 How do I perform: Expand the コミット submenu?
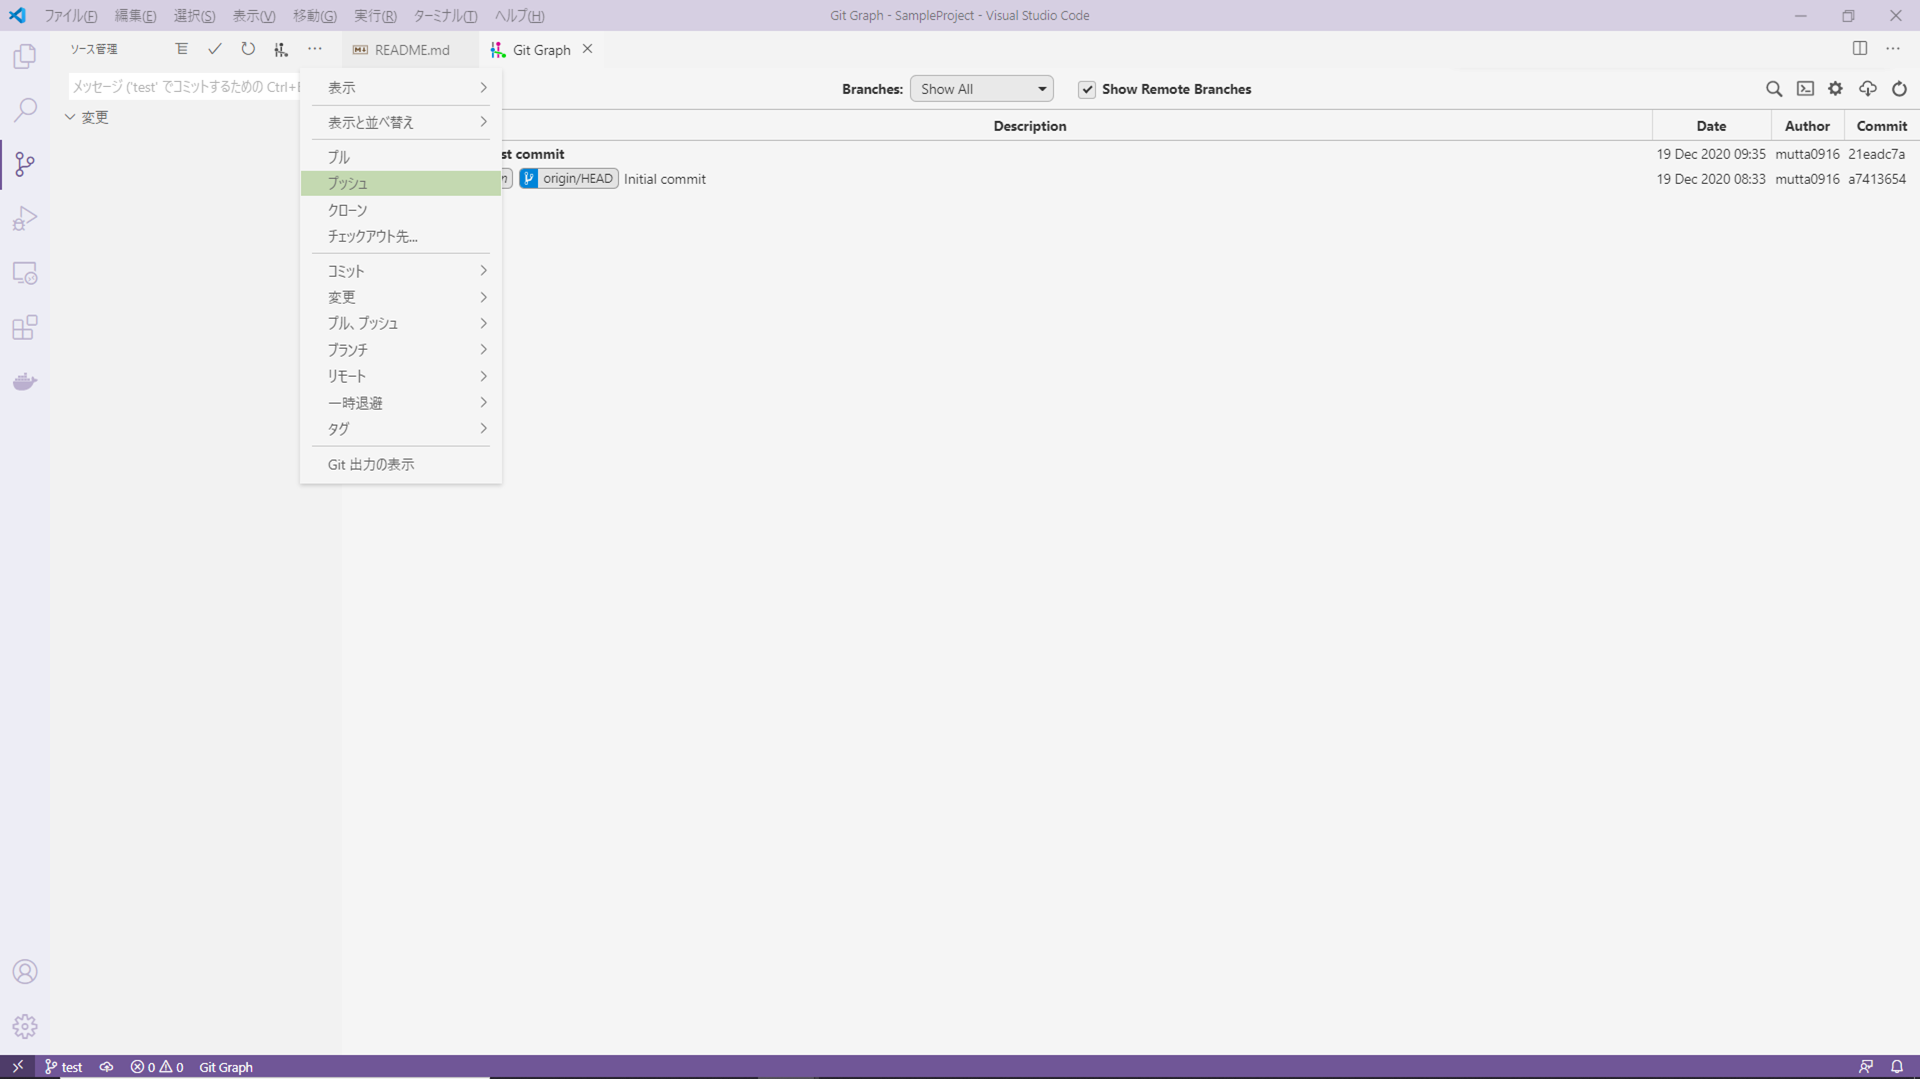tap(401, 271)
